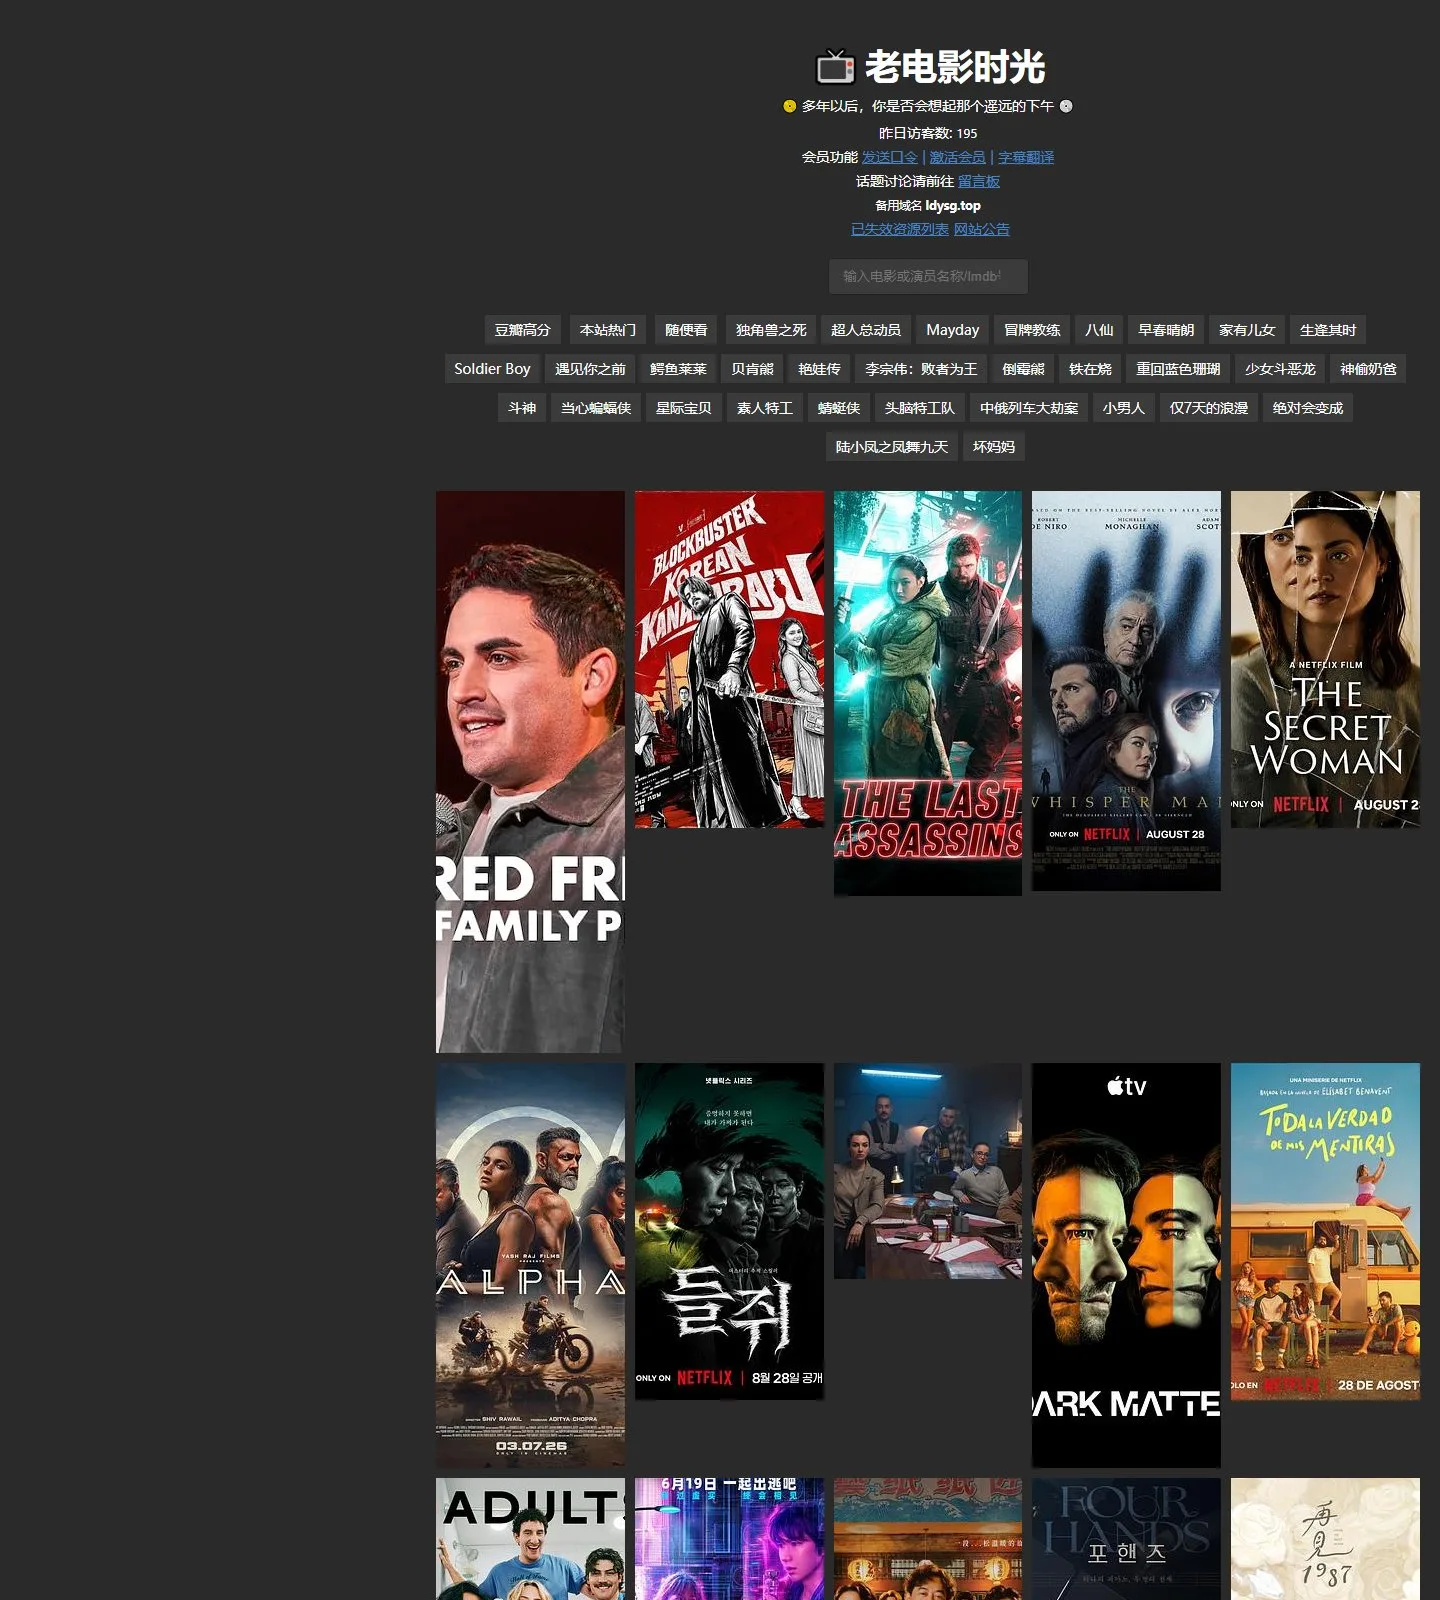Open the Korean Netflix poster dated 8월 28일
Viewport: 1440px width, 1600px height.
point(729,1231)
